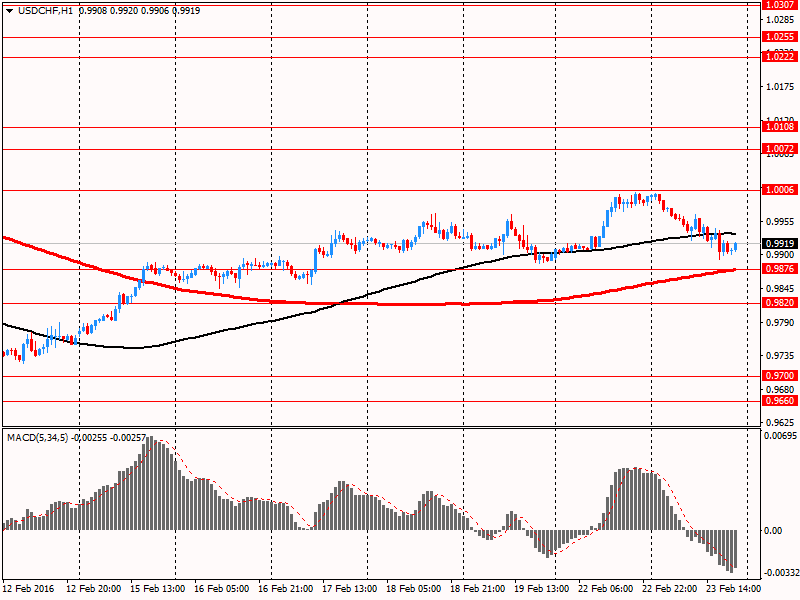800x600 pixels.
Task: Select the 0.00 MACD zero level label
Action: pyautogui.click(x=773, y=531)
